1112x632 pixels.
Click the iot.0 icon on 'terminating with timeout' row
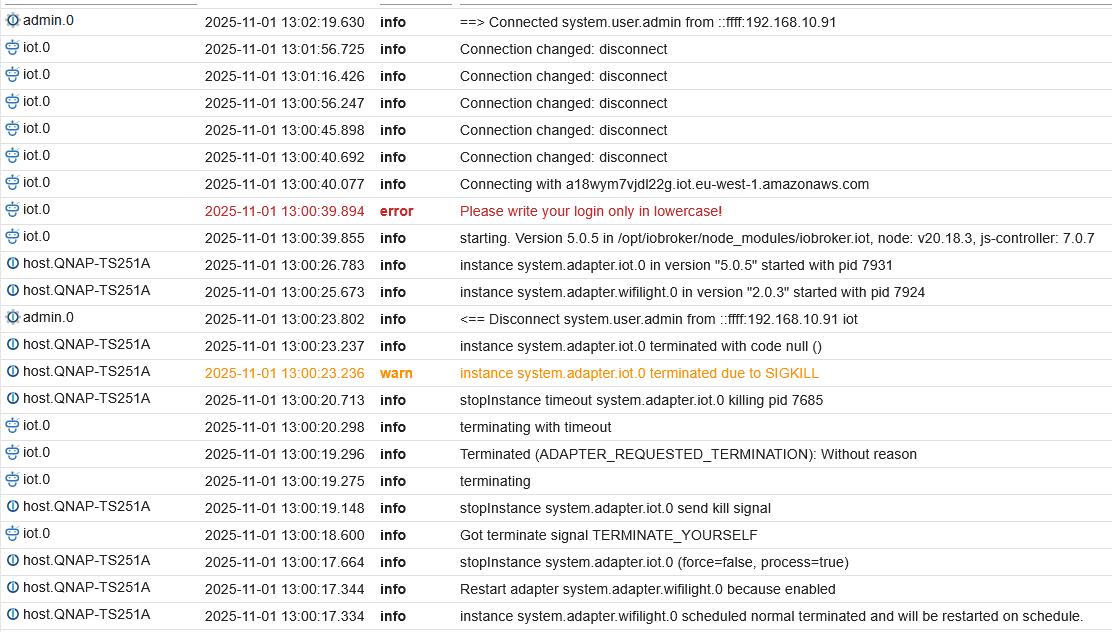[x=13, y=425]
